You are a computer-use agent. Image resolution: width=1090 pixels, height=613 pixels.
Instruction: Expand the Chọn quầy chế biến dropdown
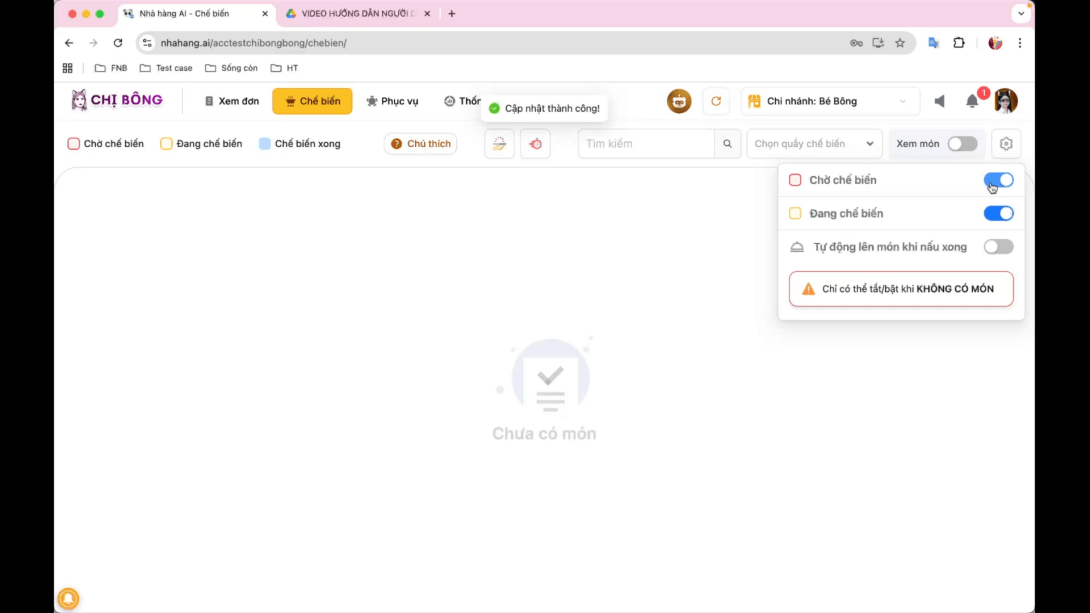(814, 144)
